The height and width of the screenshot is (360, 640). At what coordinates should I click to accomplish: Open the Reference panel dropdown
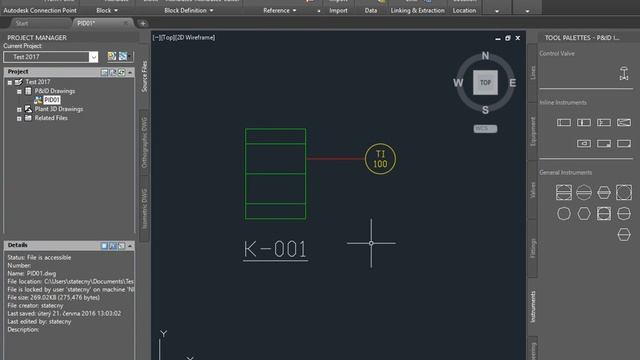point(280,10)
